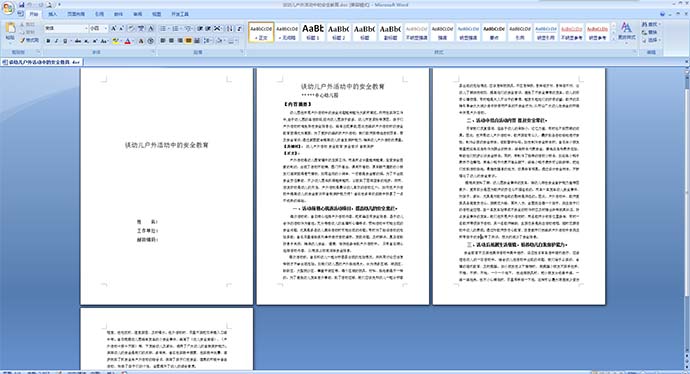This screenshot has height=374, width=690.
Task: Select the document tab below the ribbon
Action: (42, 62)
